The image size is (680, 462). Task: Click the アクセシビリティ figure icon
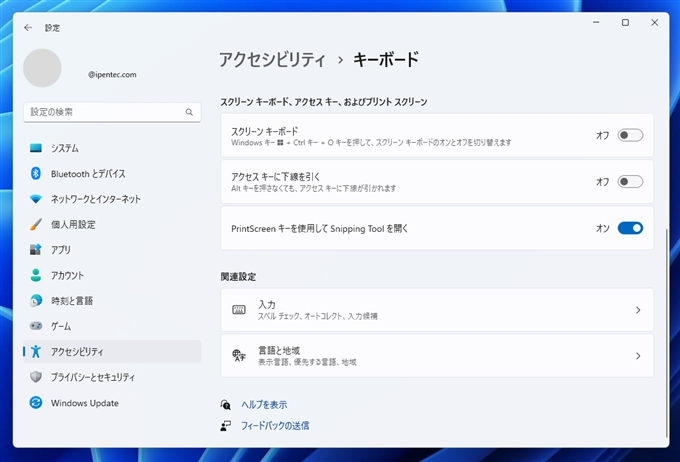(x=36, y=351)
